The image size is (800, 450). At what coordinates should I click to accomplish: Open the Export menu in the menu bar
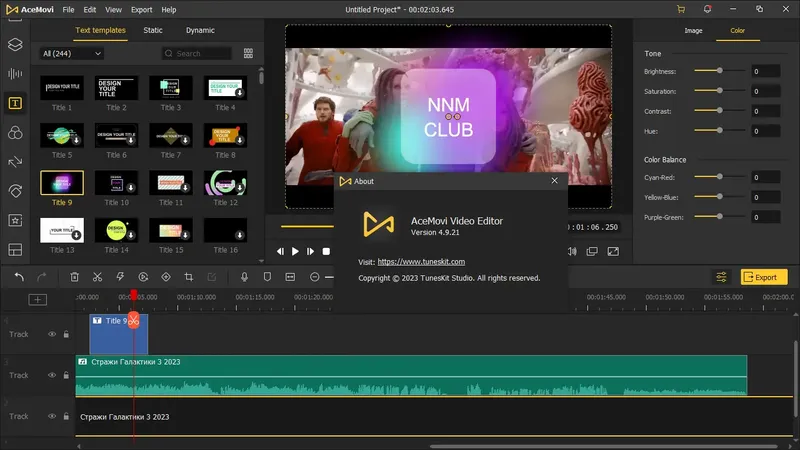[141, 9]
